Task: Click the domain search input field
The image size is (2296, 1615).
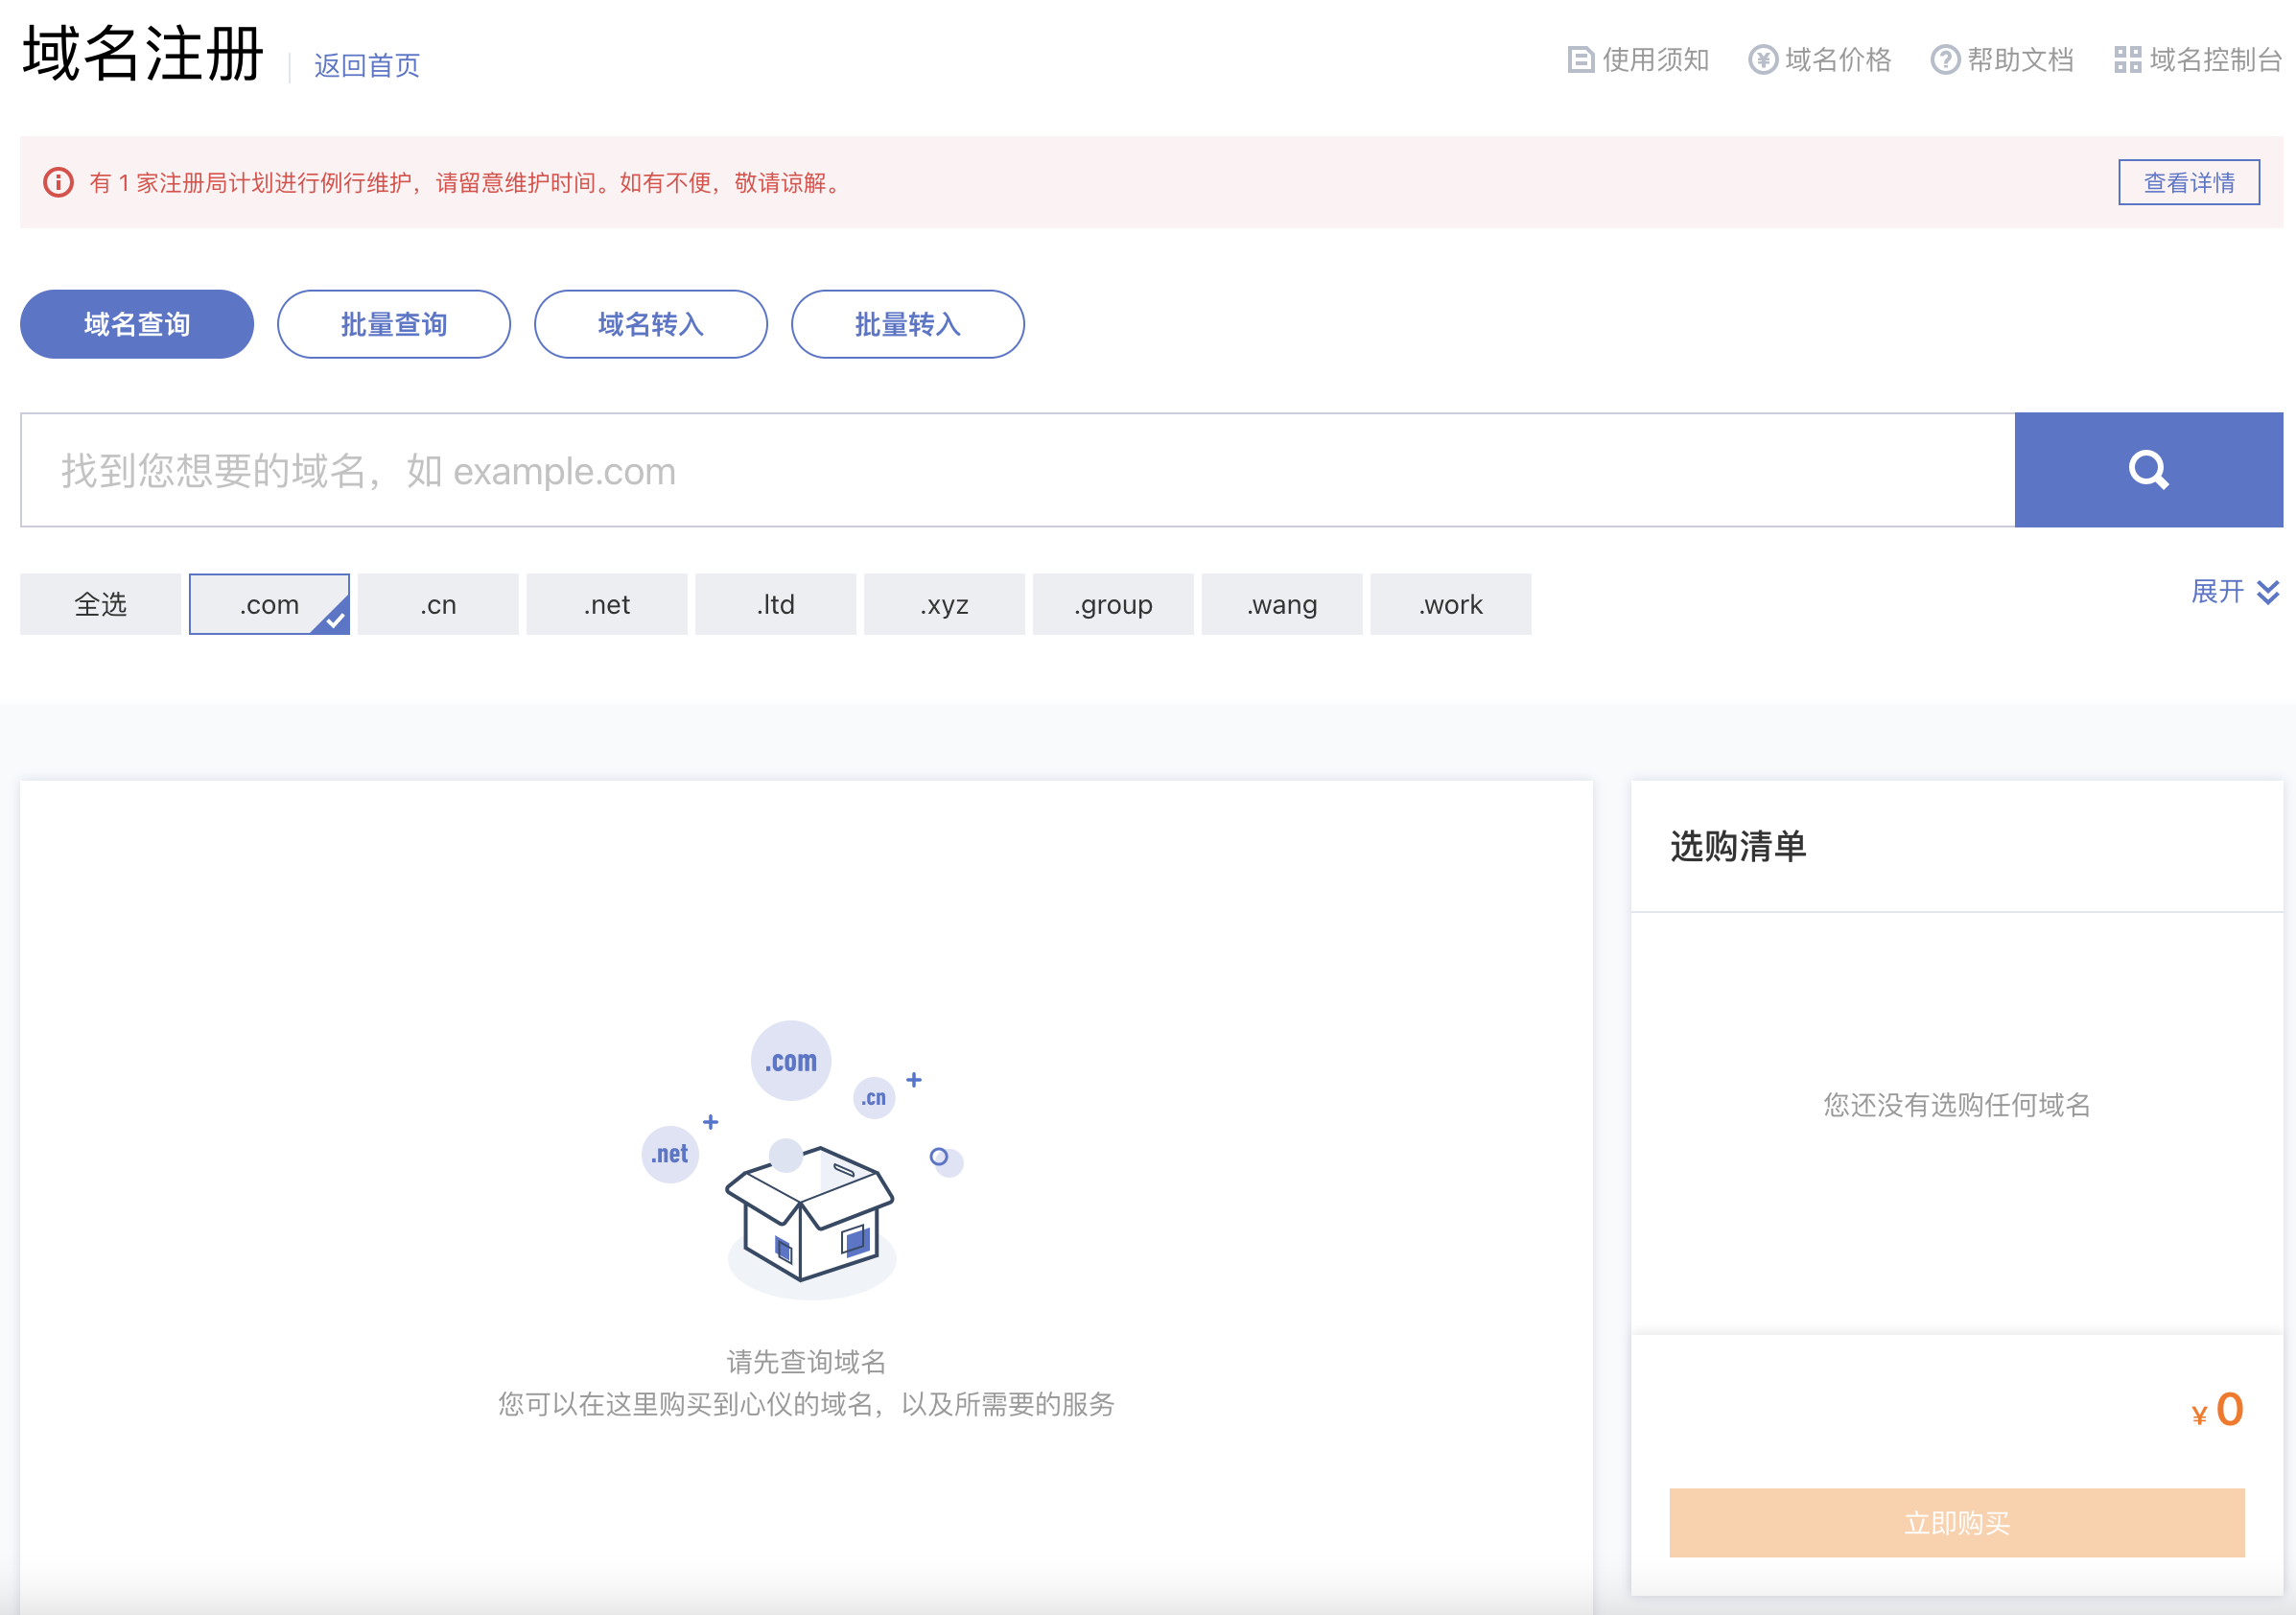Action: pos(900,470)
